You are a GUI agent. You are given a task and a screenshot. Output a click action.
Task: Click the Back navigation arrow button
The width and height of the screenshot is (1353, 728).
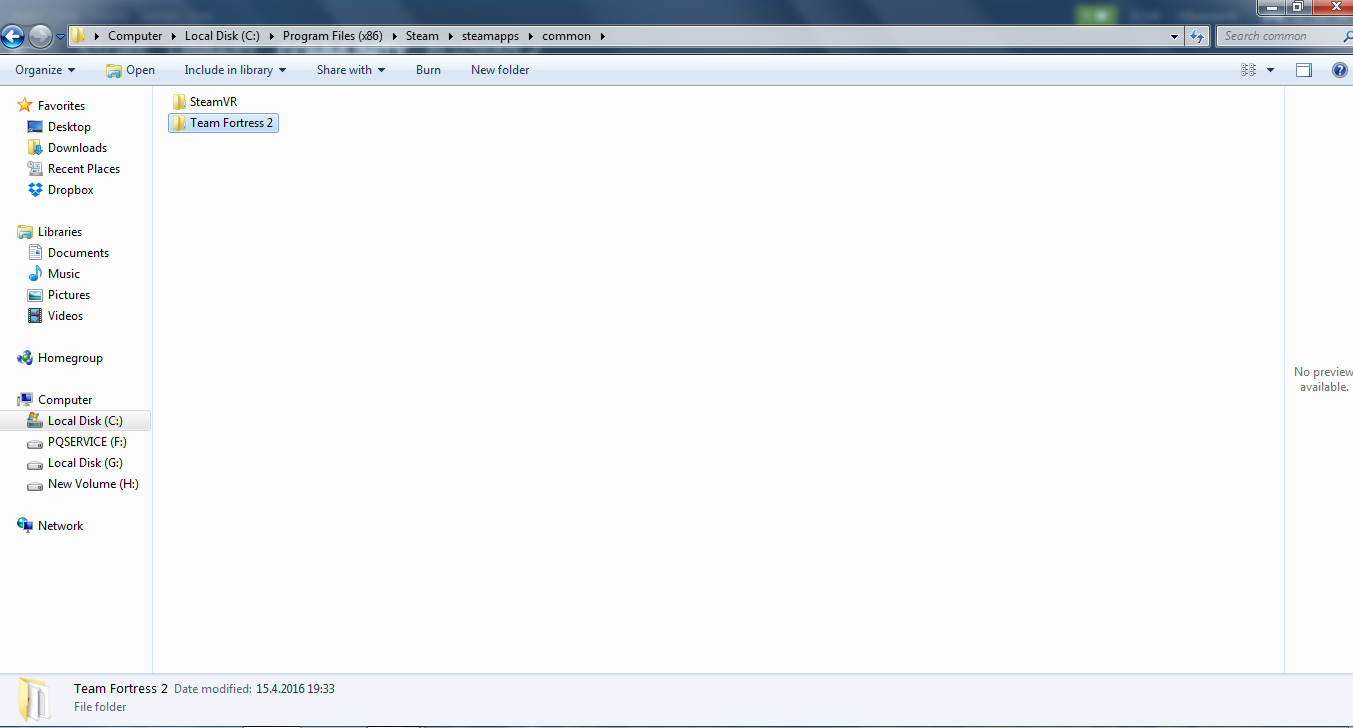[x=13, y=37]
